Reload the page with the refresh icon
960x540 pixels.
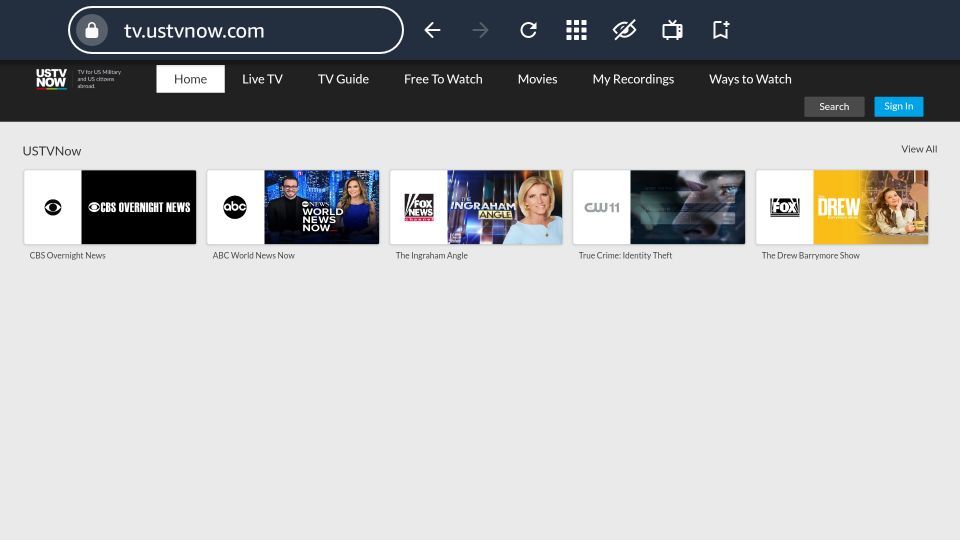[528, 30]
